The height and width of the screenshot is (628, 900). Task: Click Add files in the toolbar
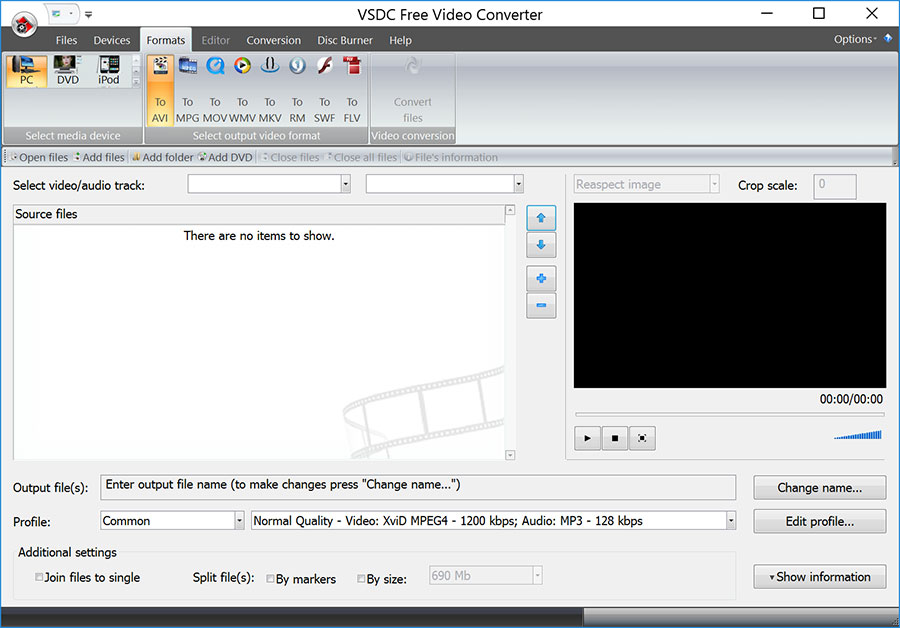click(99, 157)
